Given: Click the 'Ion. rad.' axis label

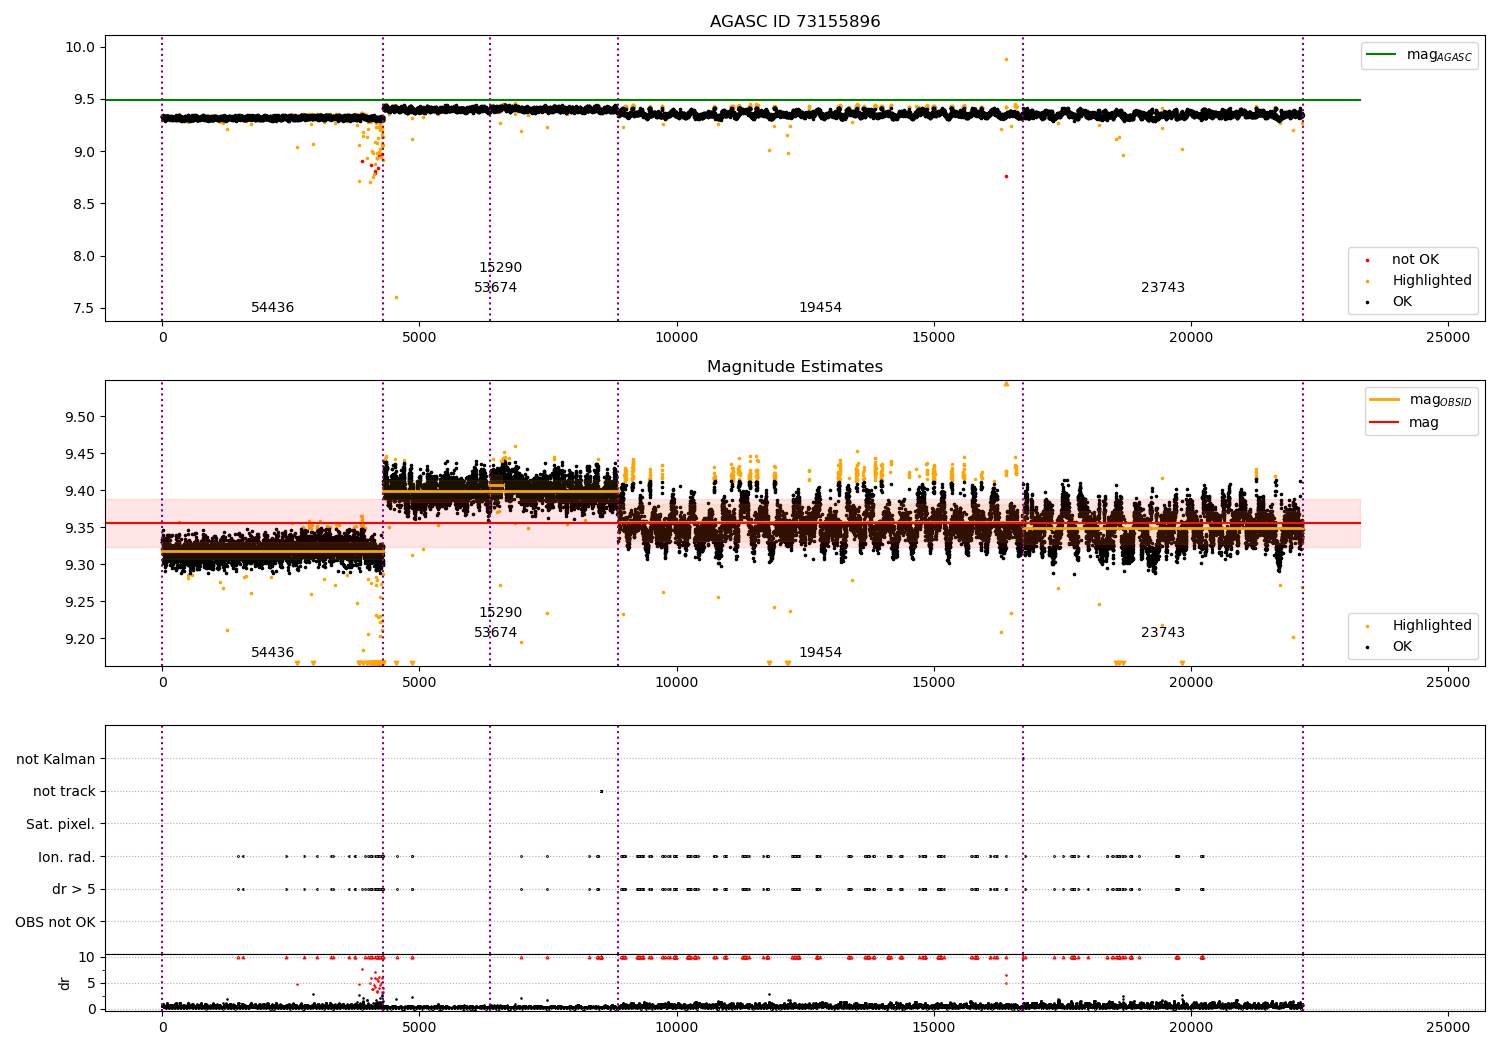Looking at the screenshot, I should (x=67, y=857).
